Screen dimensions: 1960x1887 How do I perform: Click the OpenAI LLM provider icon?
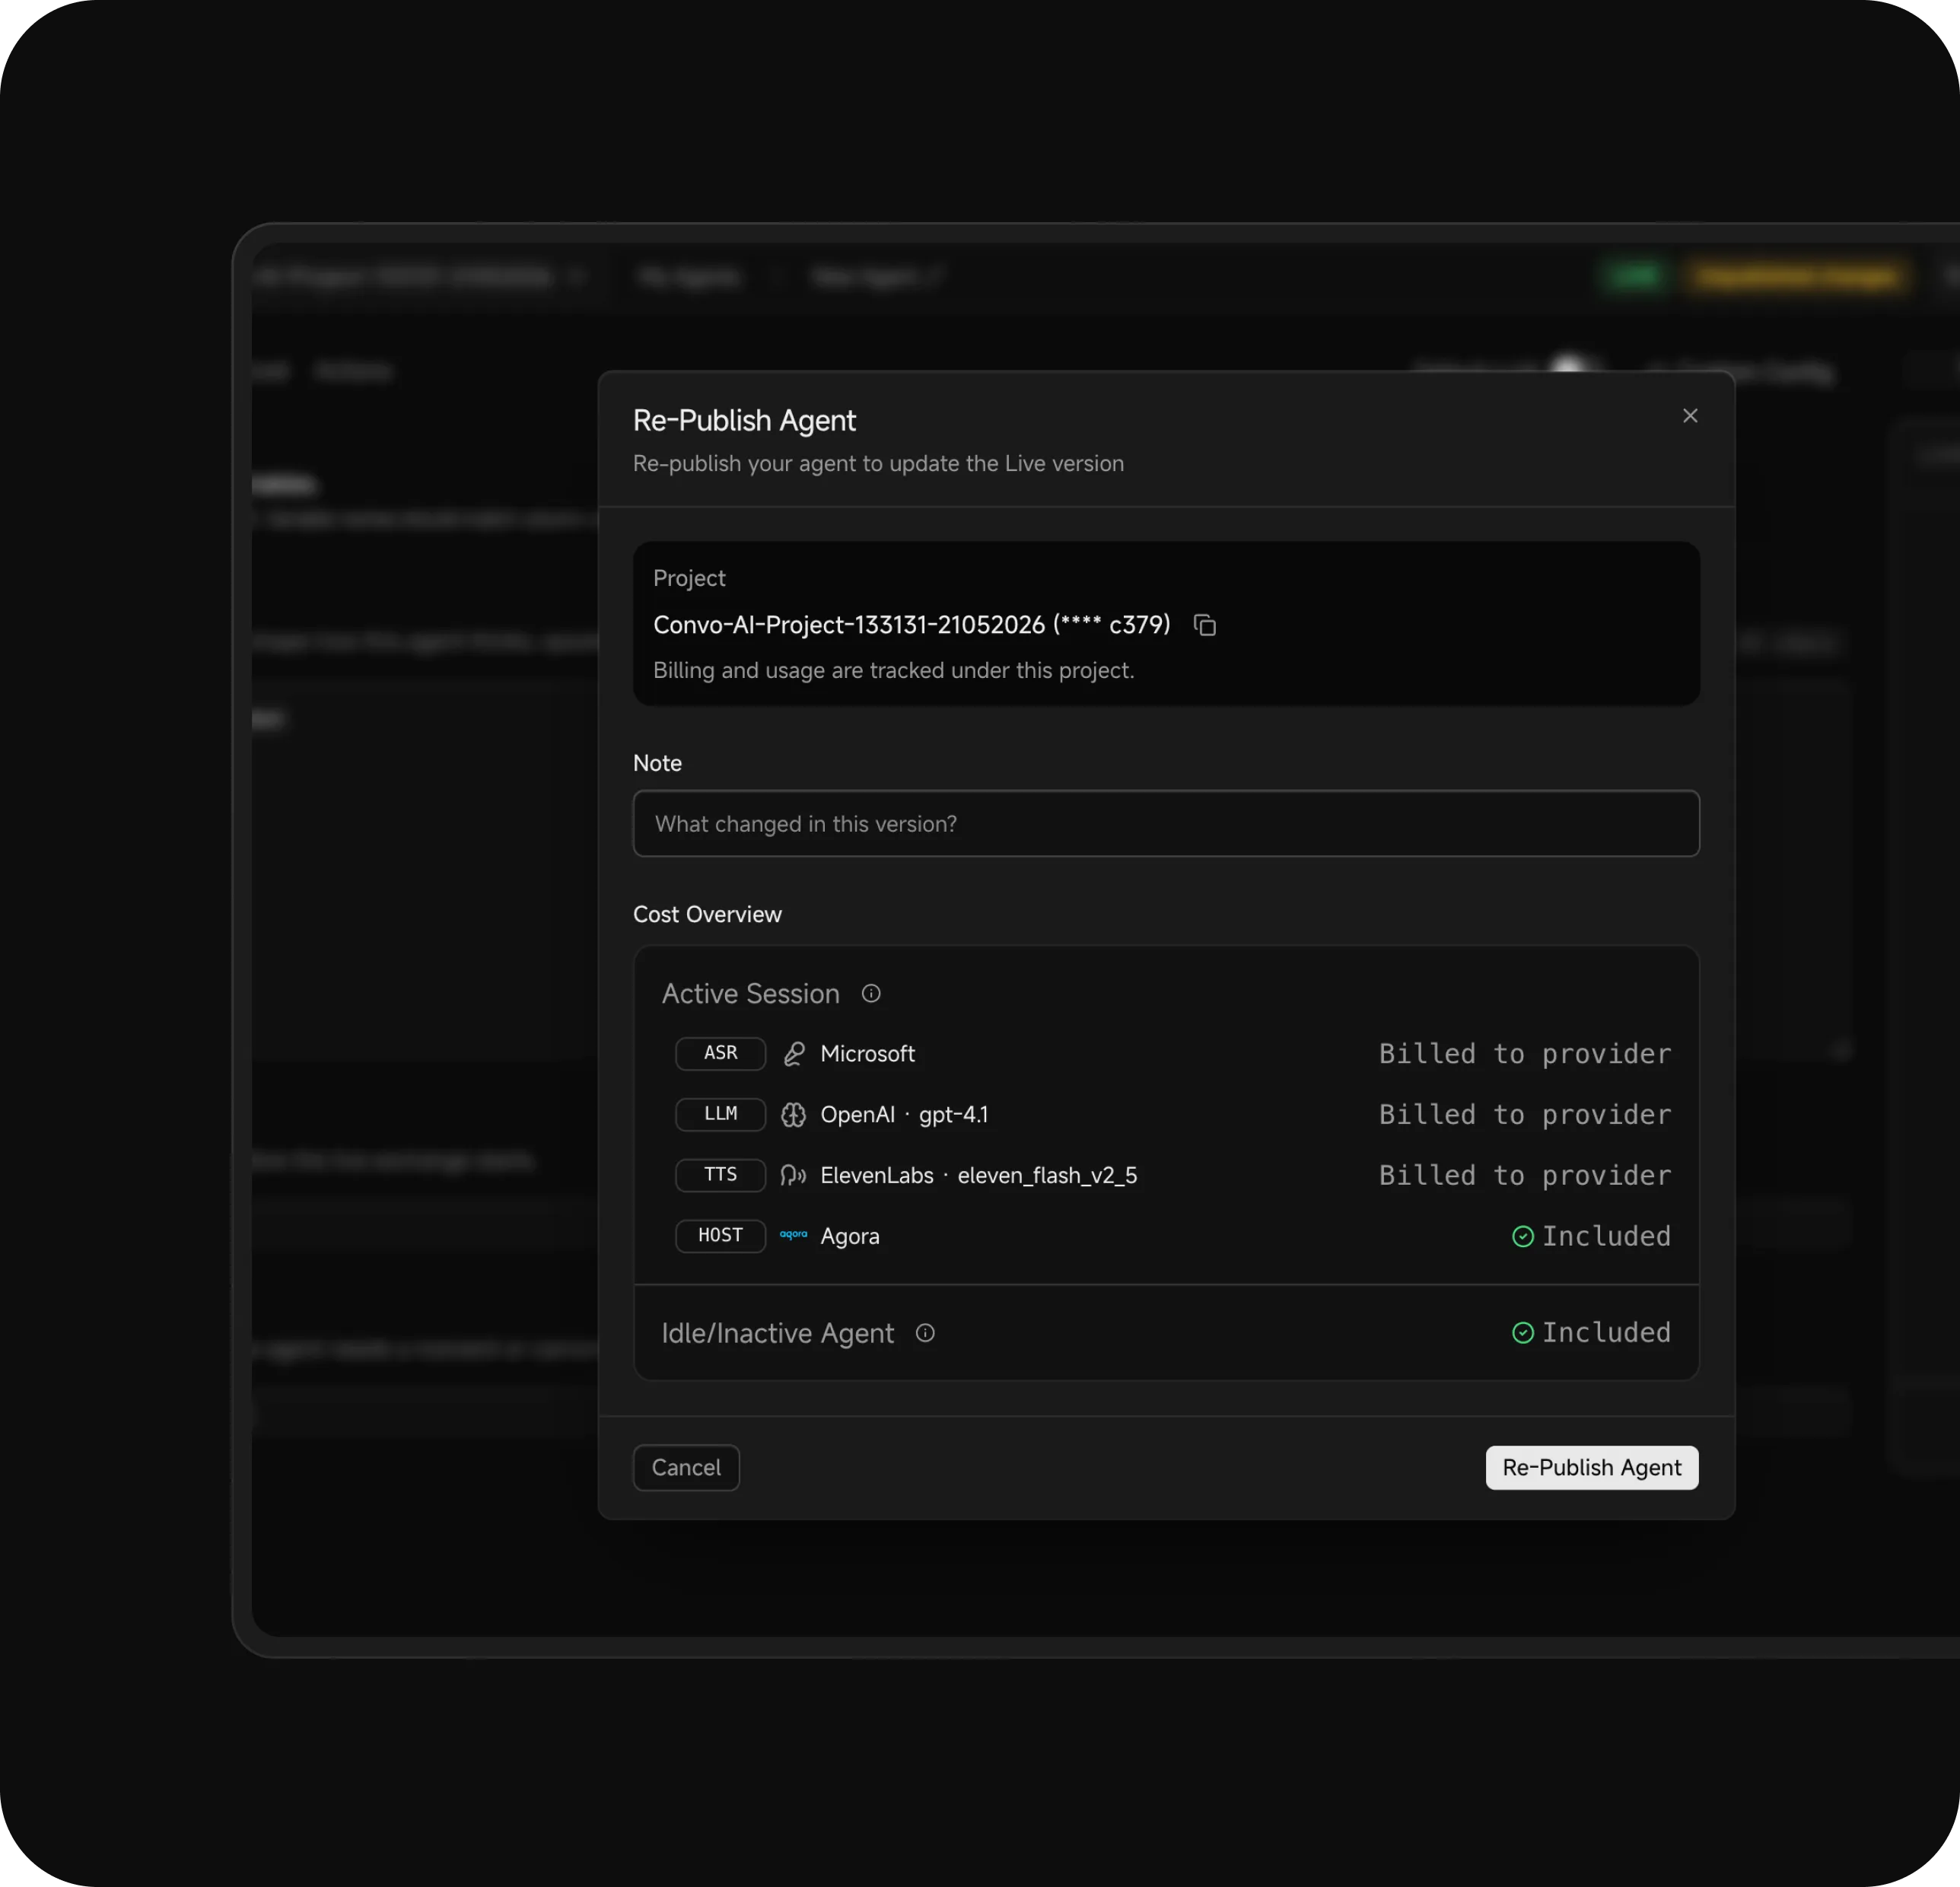click(793, 1115)
